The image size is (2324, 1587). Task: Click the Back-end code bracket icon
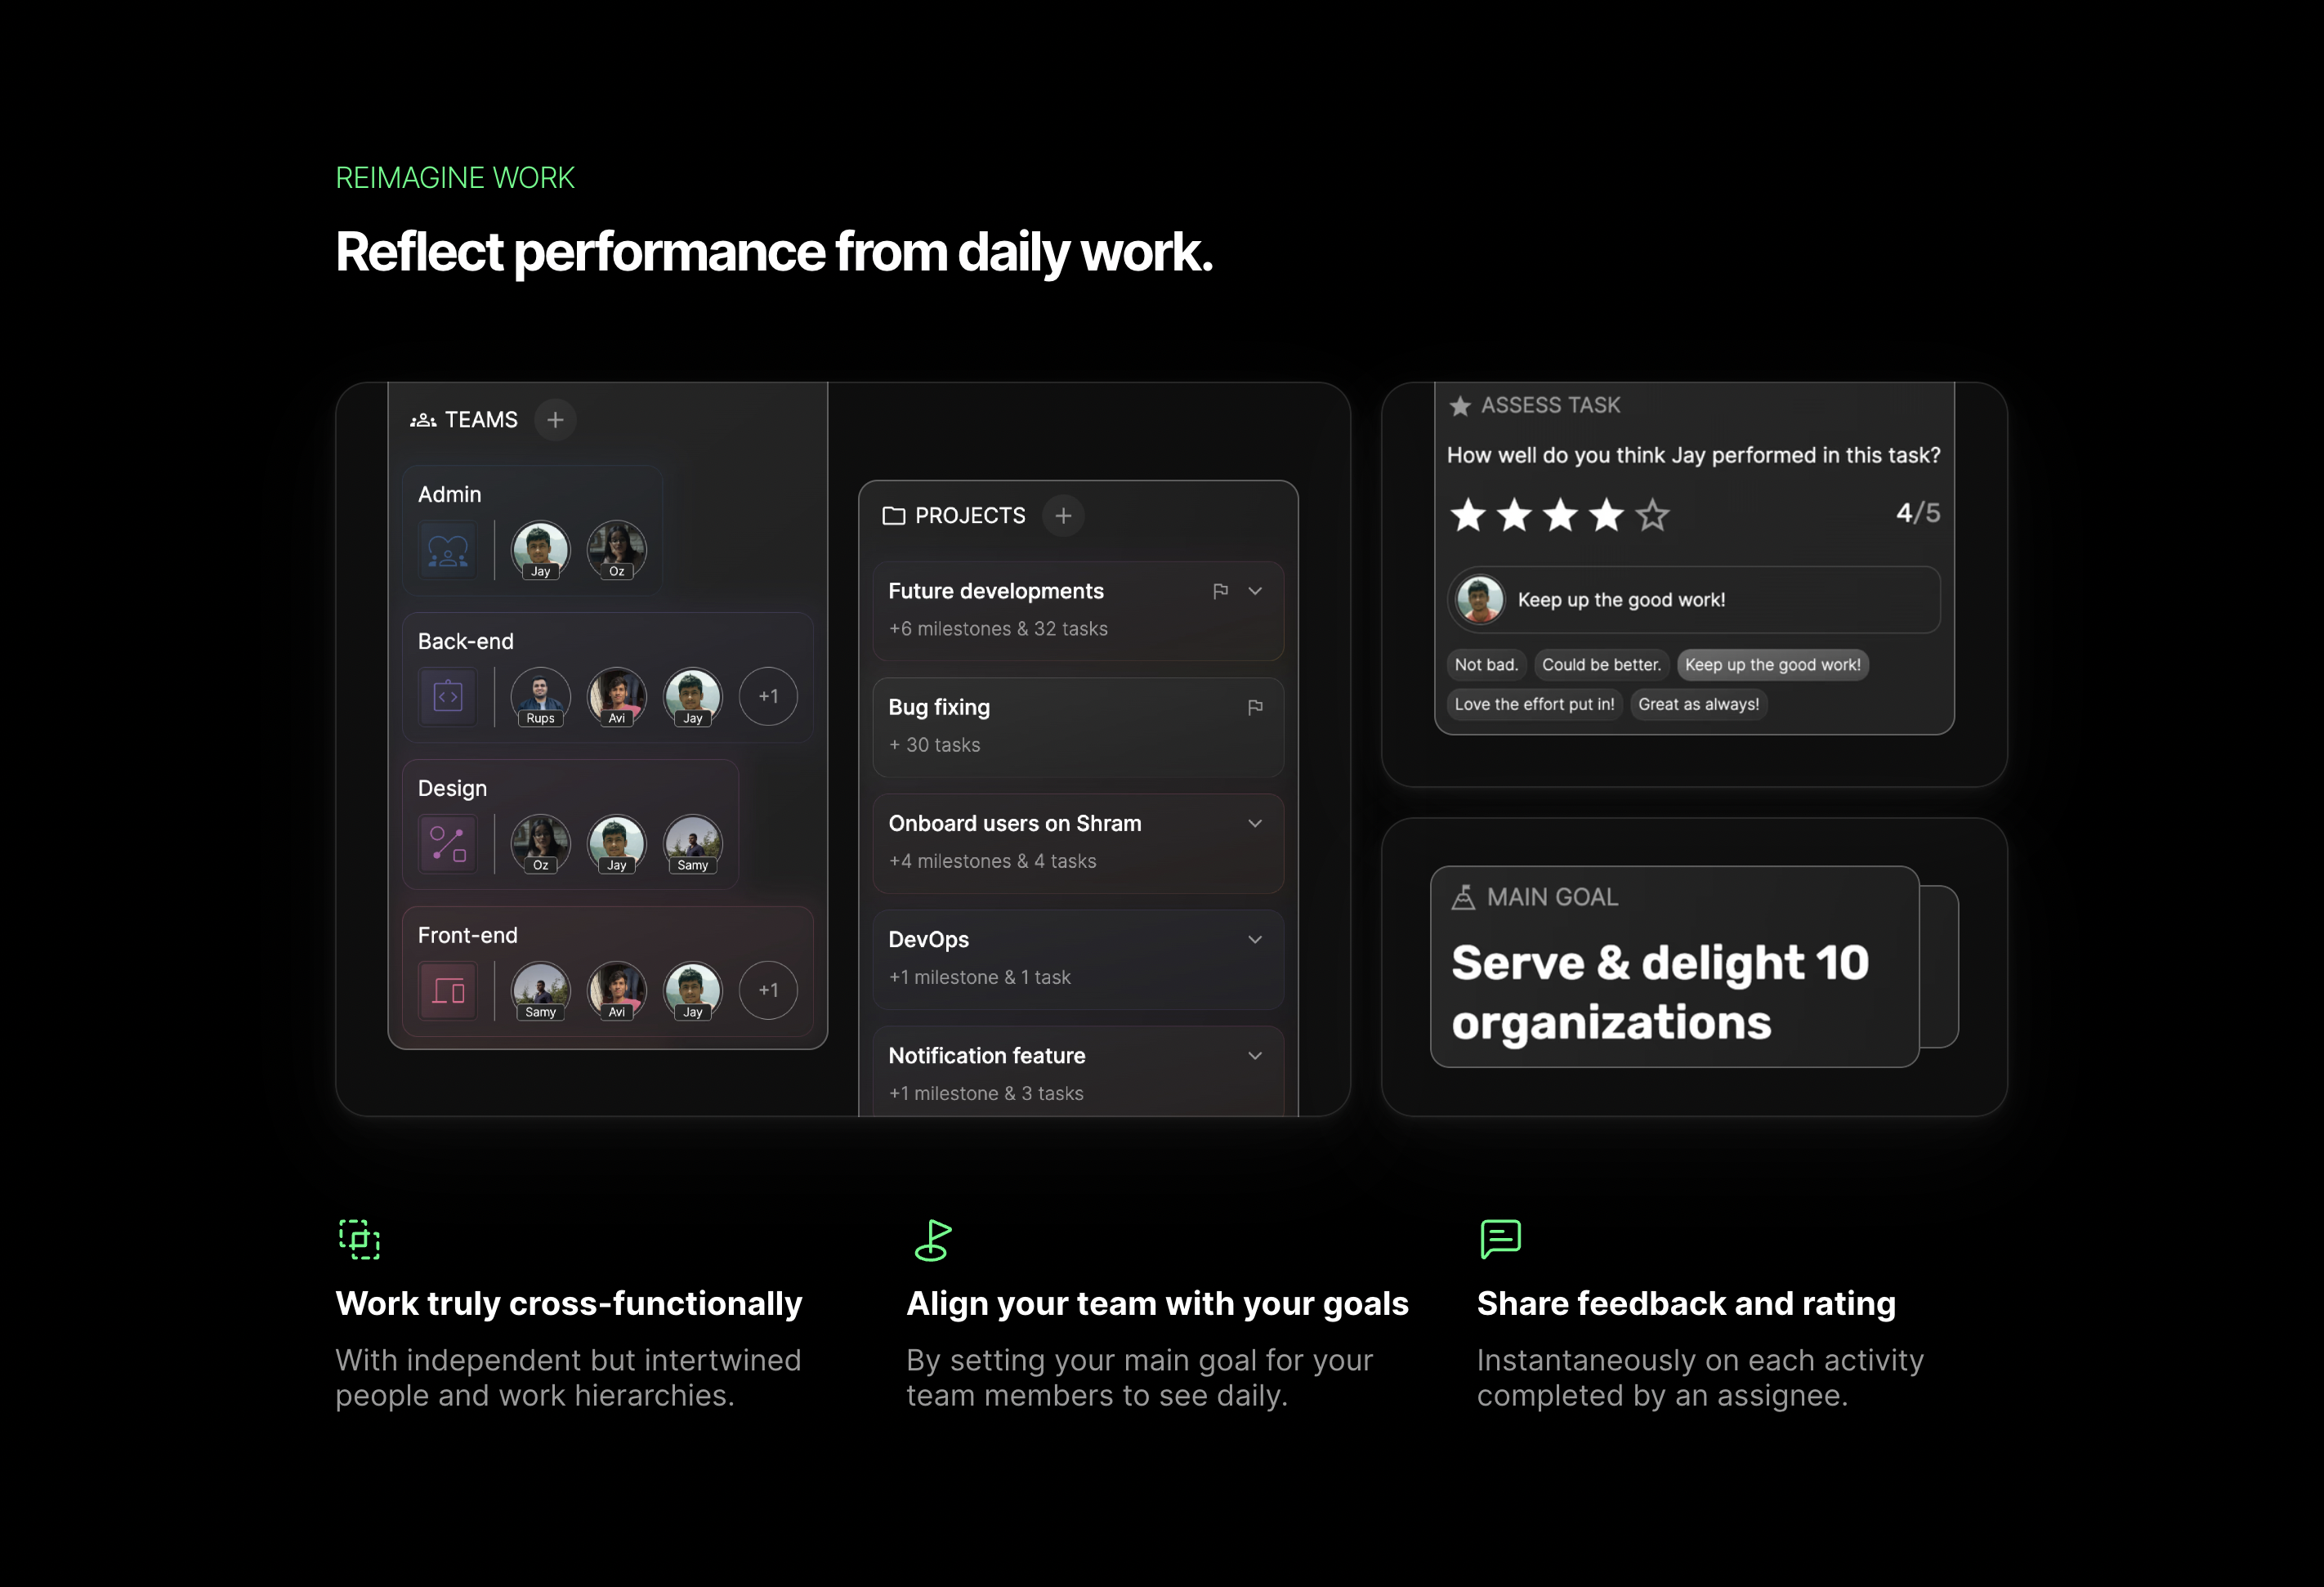448,697
